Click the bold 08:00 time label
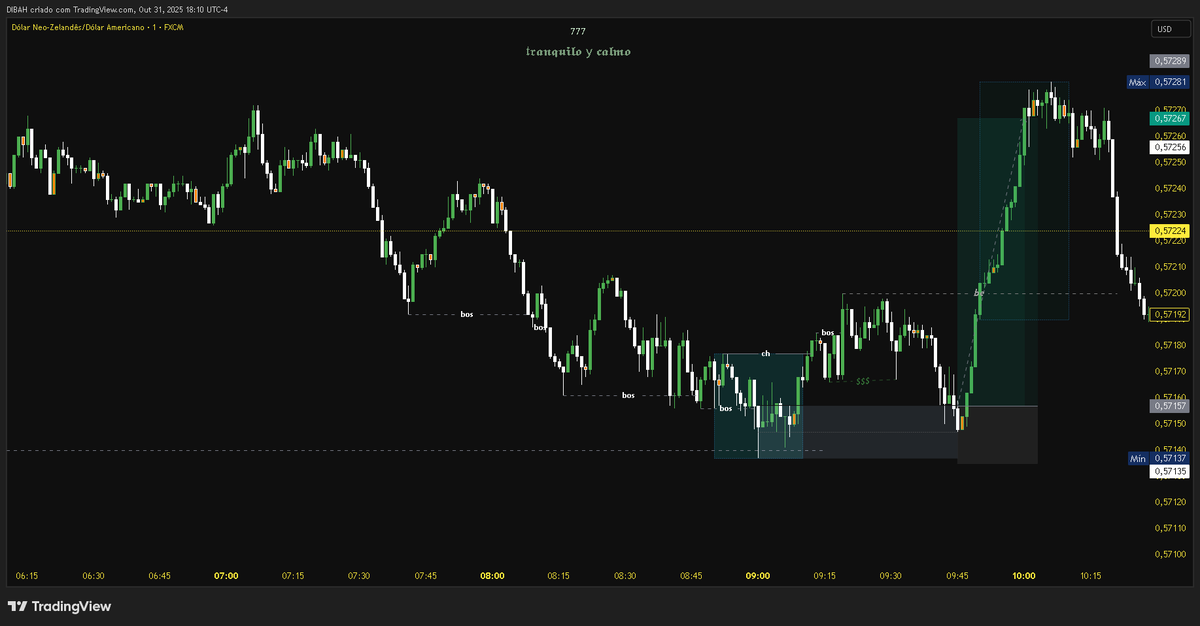Viewport: 1200px width, 626px height. click(x=492, y=576)
